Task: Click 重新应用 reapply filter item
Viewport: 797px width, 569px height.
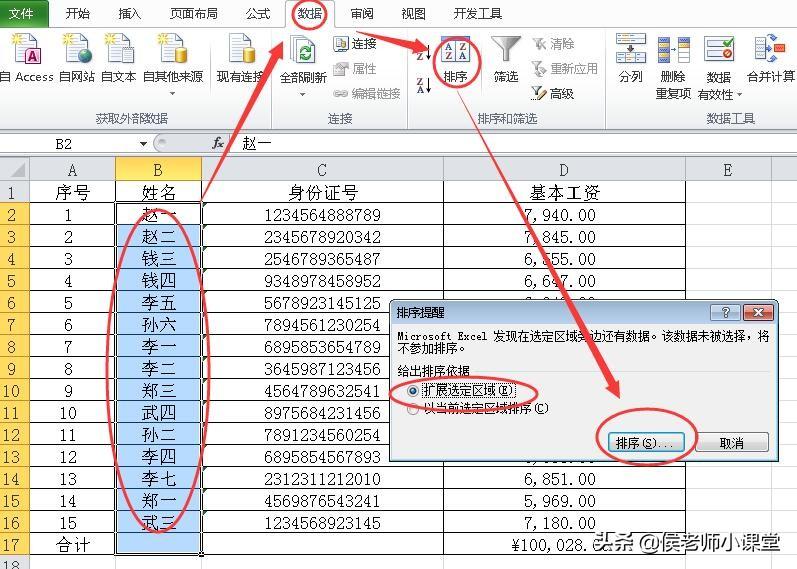Action: pyautogui.click(x=565, y=68)
